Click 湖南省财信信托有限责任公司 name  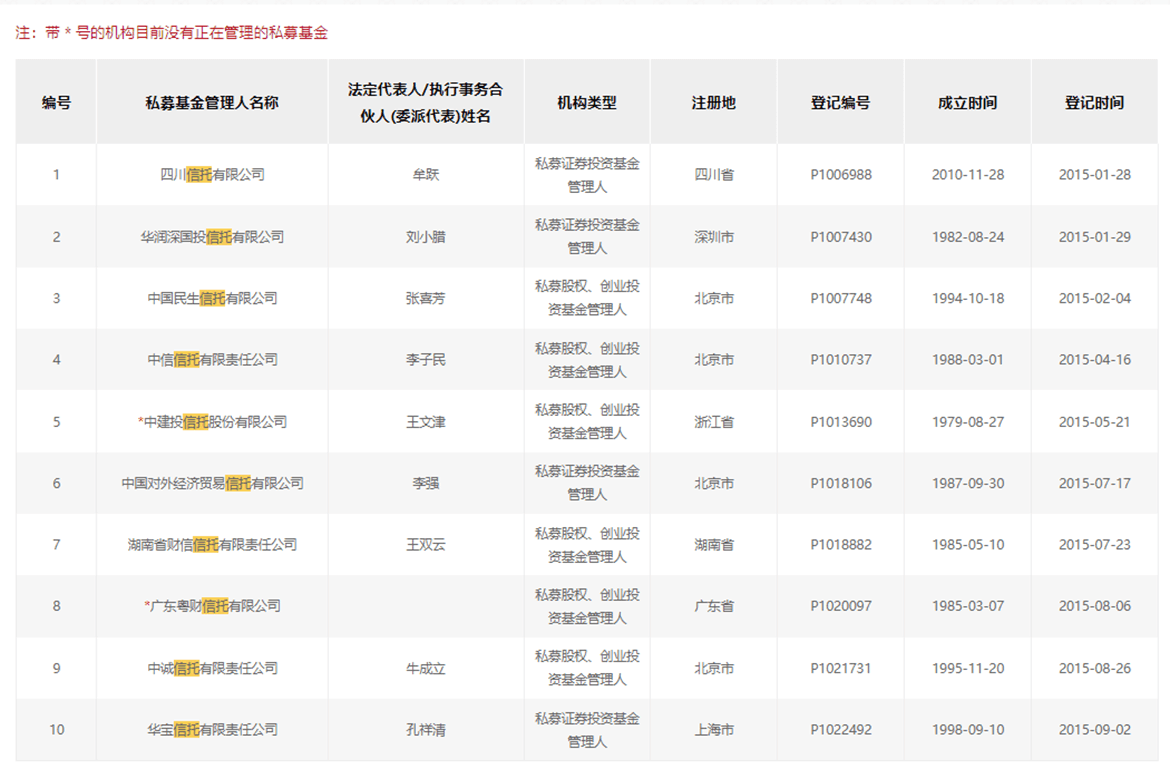coord(212,545)
